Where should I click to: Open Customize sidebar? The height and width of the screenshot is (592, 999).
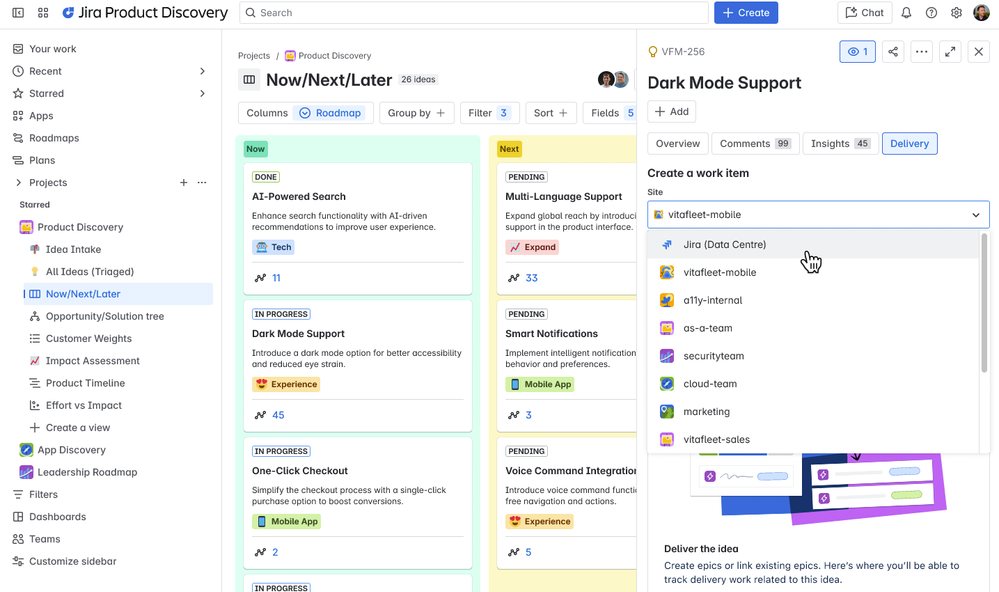(73, 561)
